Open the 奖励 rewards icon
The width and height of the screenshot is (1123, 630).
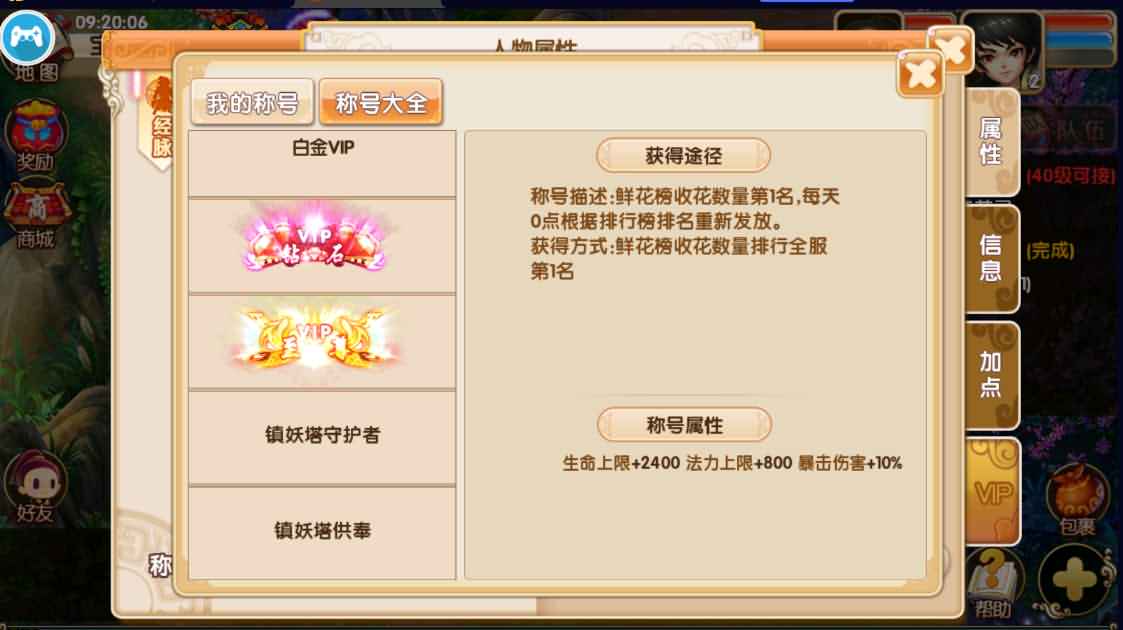tap(36, 137)
